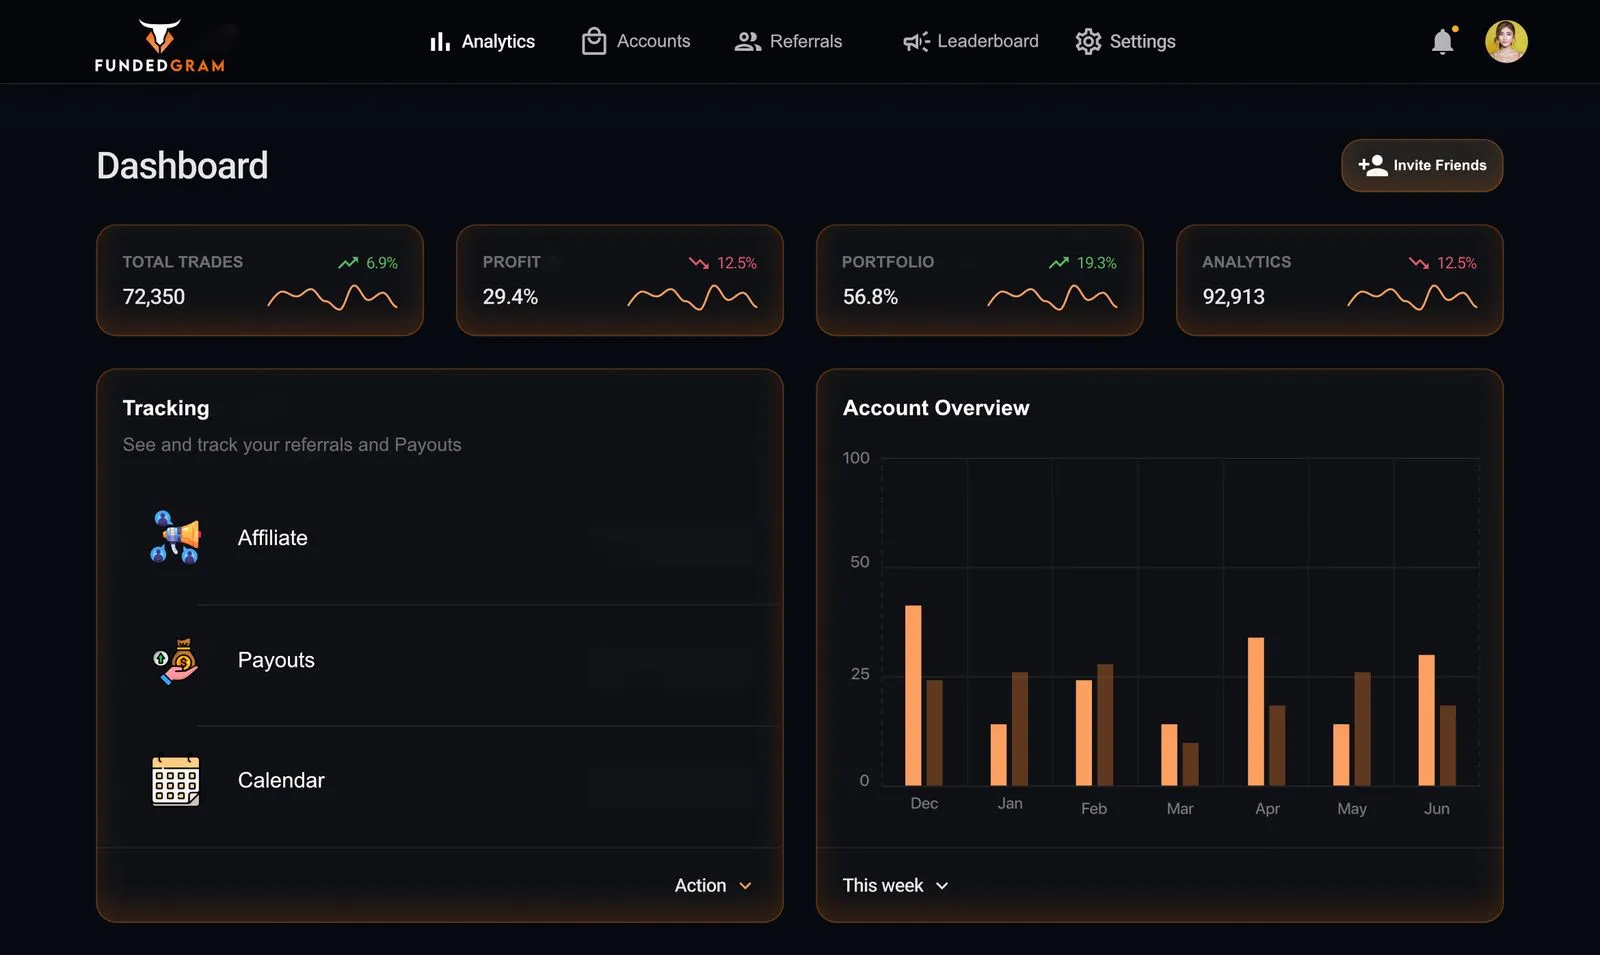Click the Calendar grid icon
The image size is (1600, 955).
pos(176,781)
